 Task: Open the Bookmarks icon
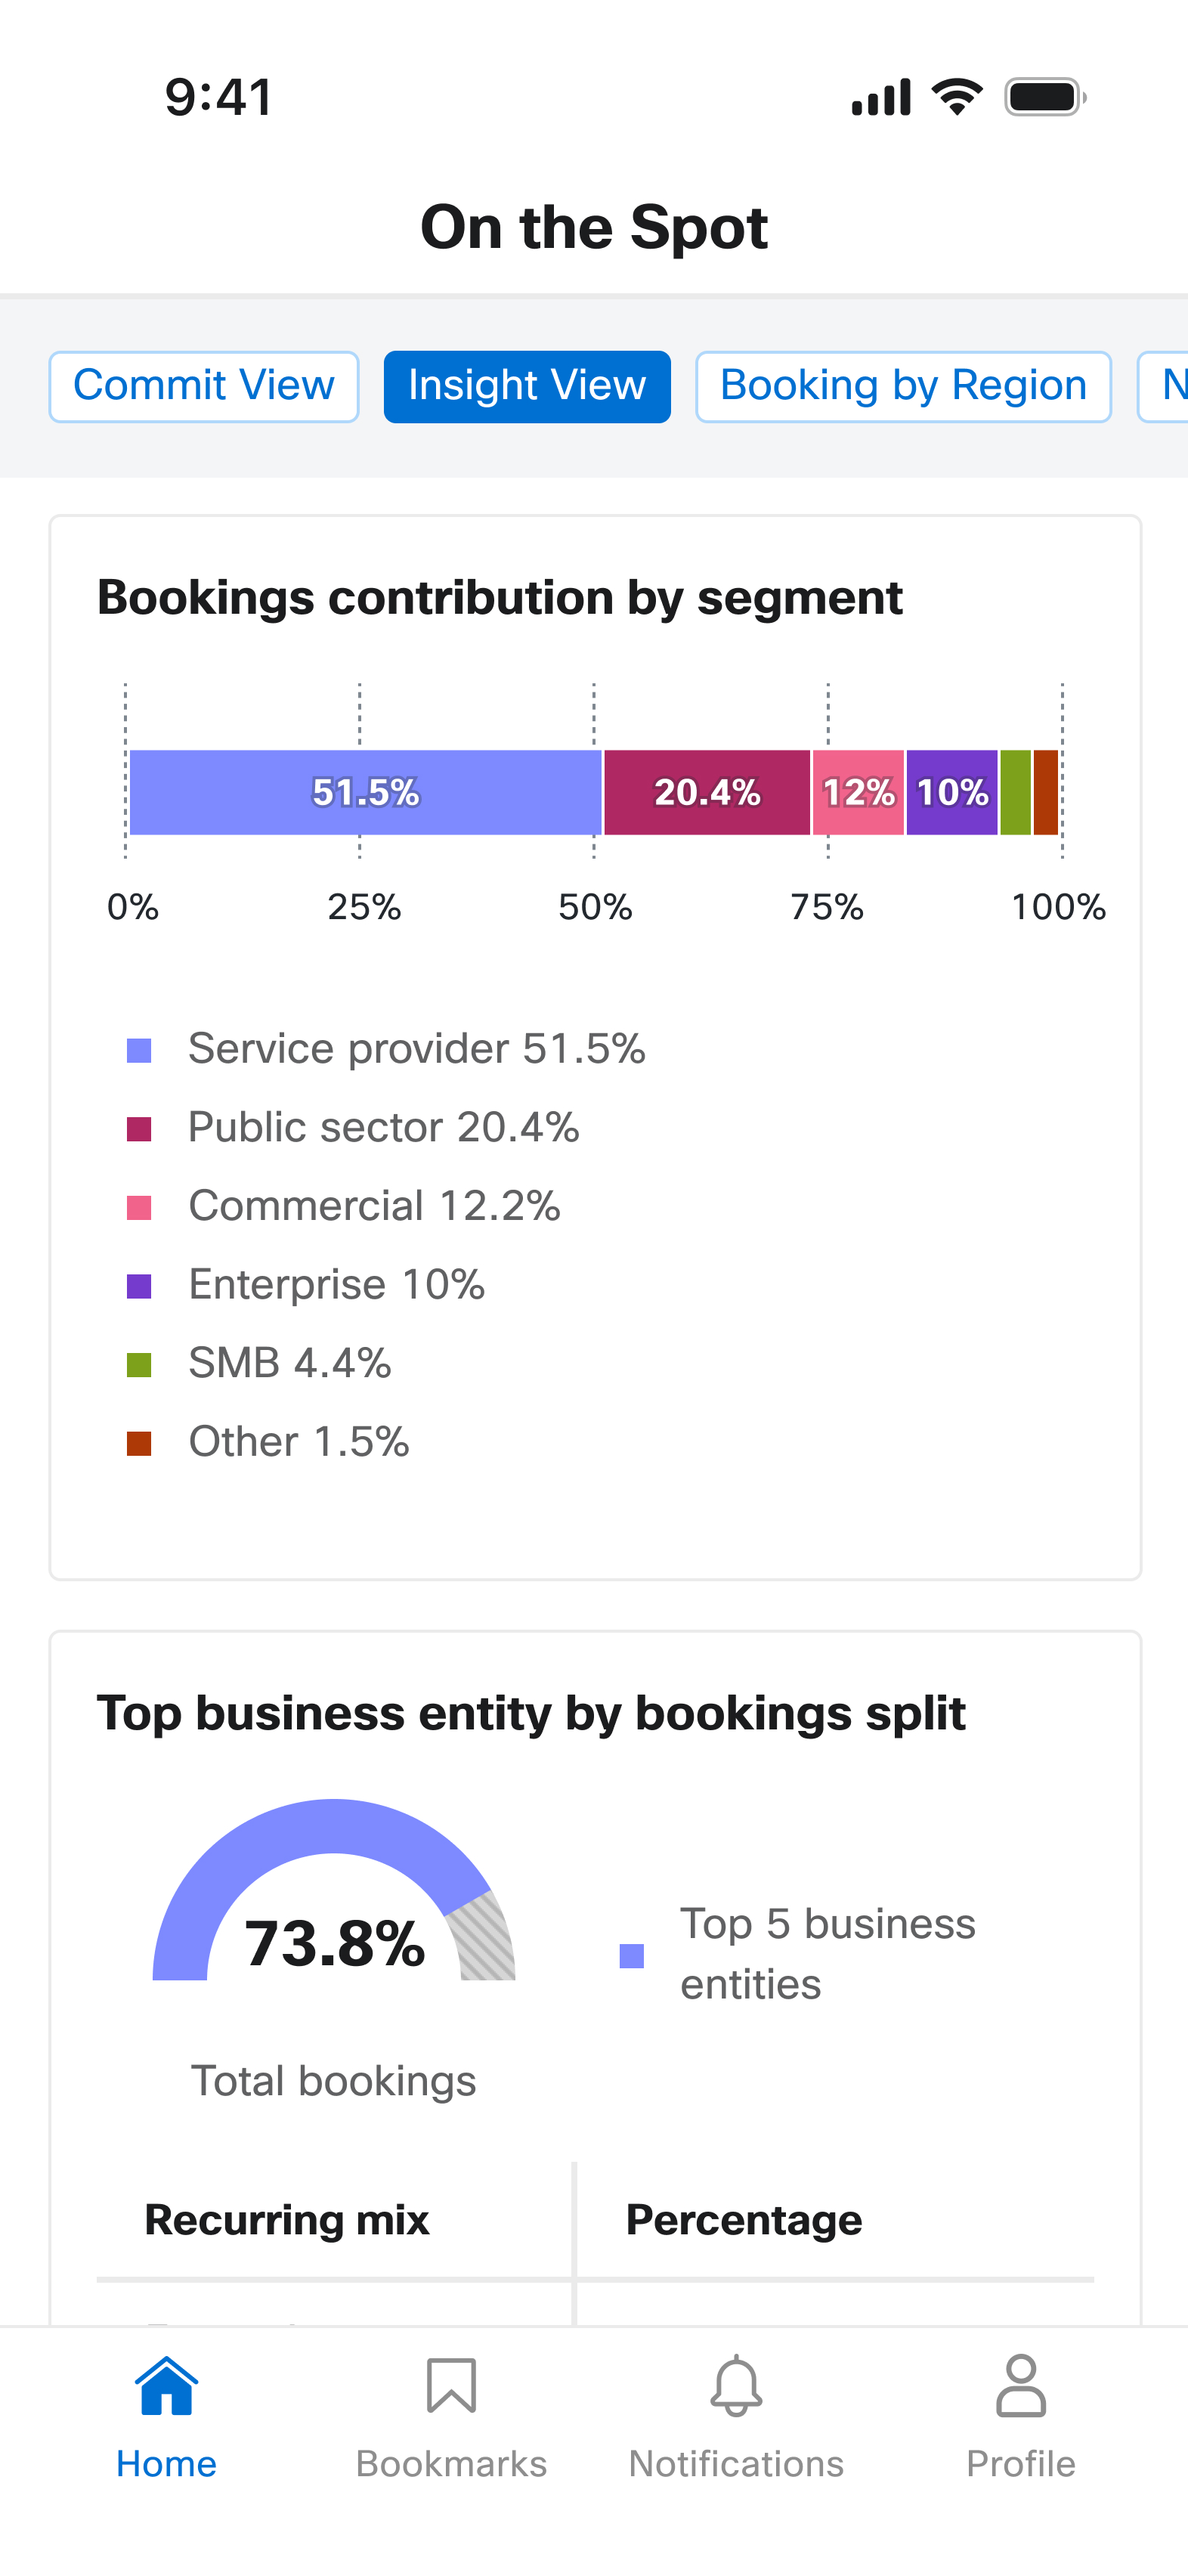click(451, 2386)
